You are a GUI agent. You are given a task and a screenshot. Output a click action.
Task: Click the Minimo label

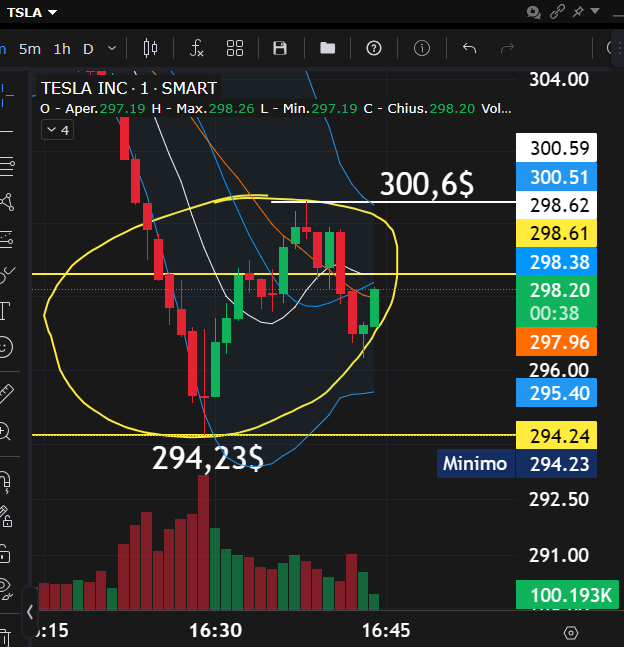(x=475, y=464)
